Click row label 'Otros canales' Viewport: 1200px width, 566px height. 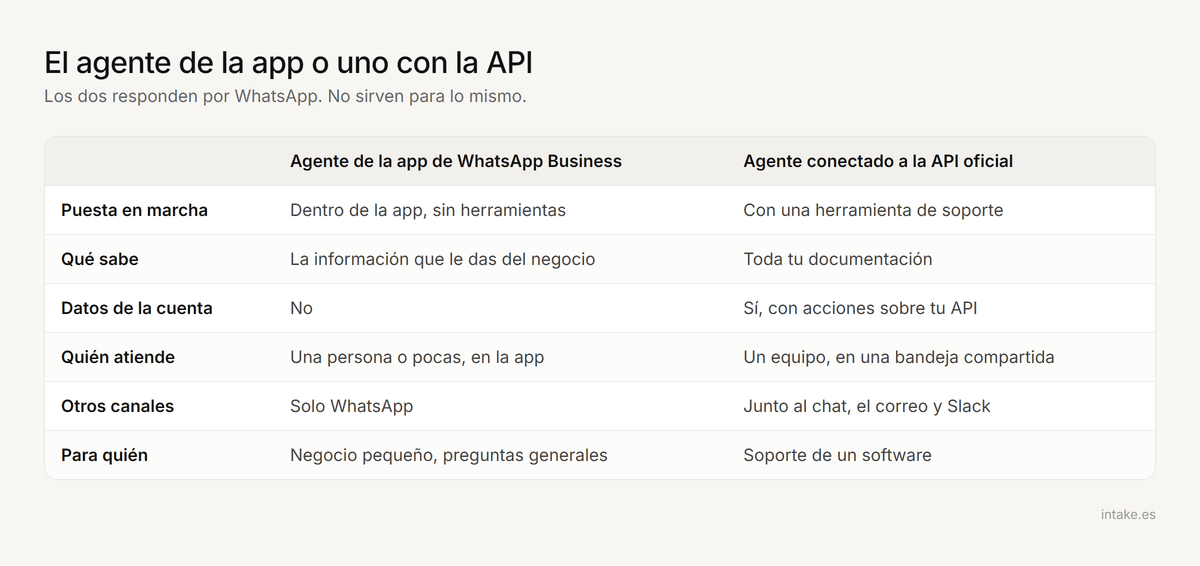[x=117, y=406]
